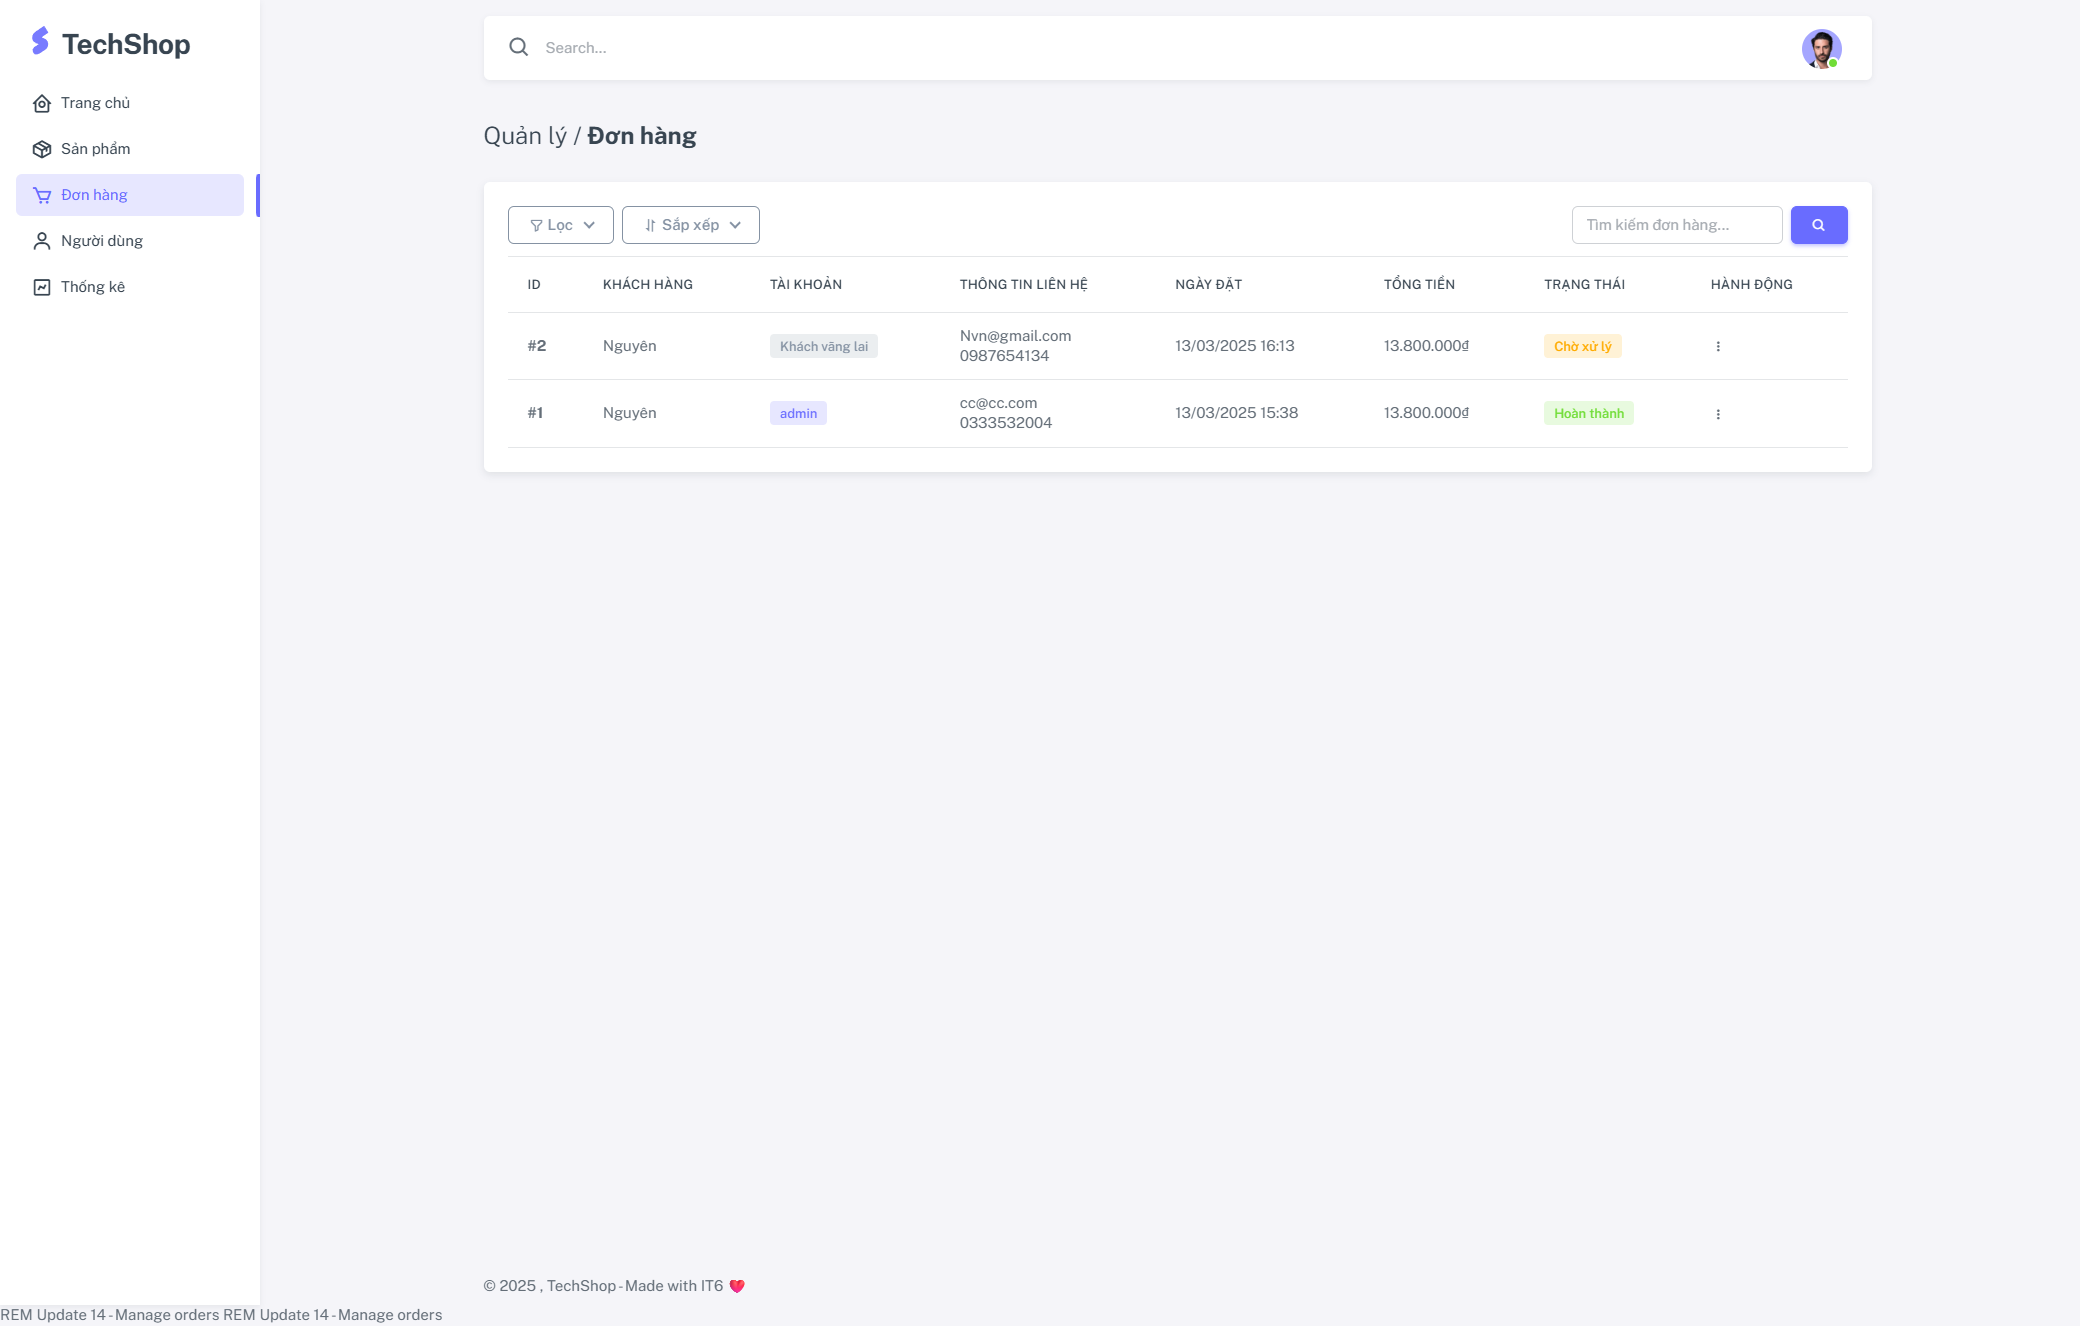The height and width of the screenshot is (1326, 2080).
Task: Open three-dot actions for order #2
Action: click(1718, 346)
